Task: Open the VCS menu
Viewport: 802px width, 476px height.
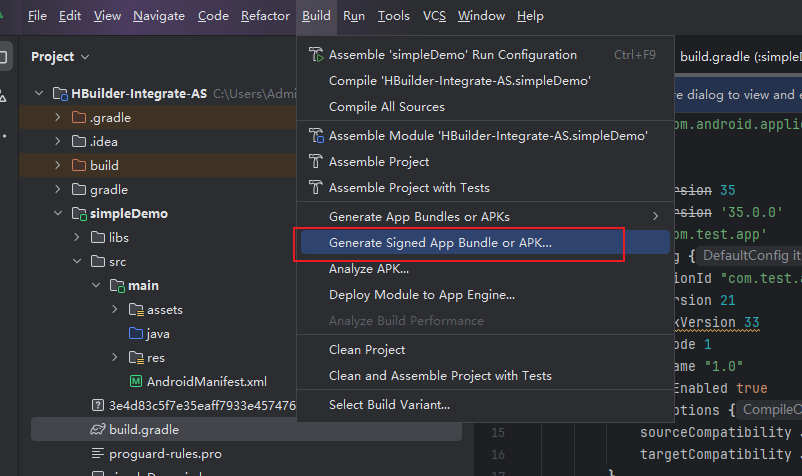Action: pyautogui.click(x=434, y=16)
